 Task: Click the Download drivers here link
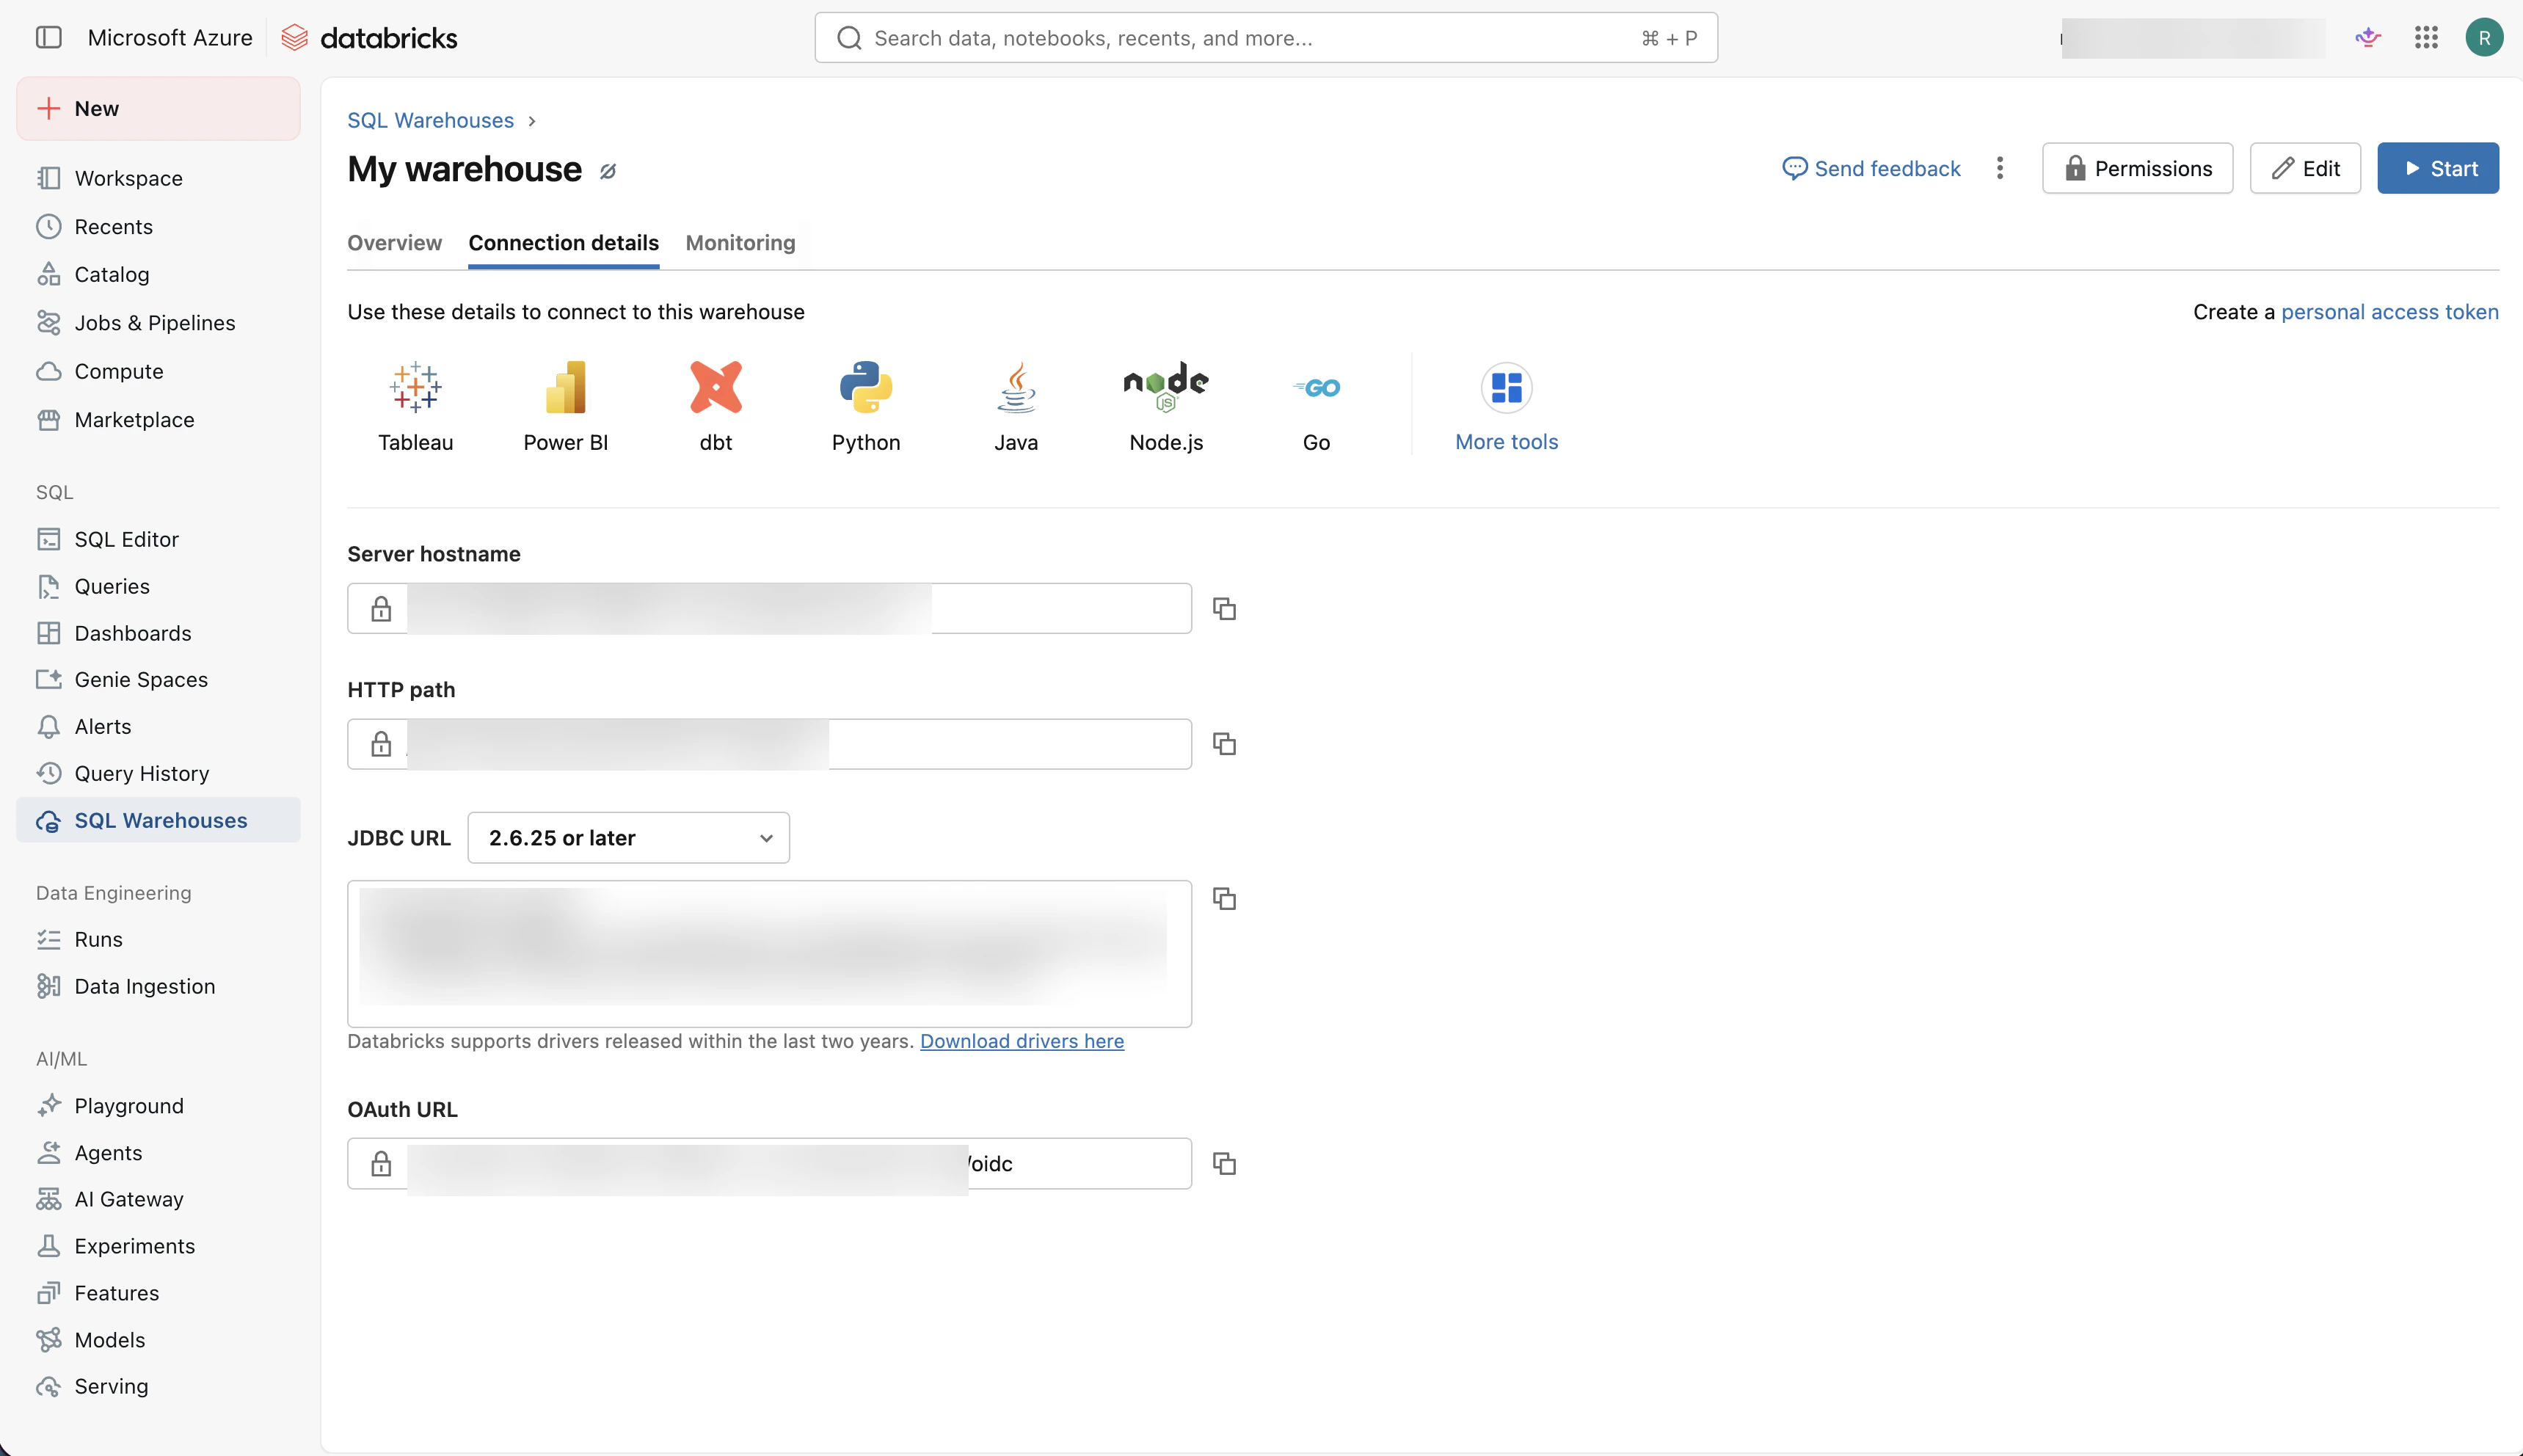pyautogui.click(x=1021, y=1041)
